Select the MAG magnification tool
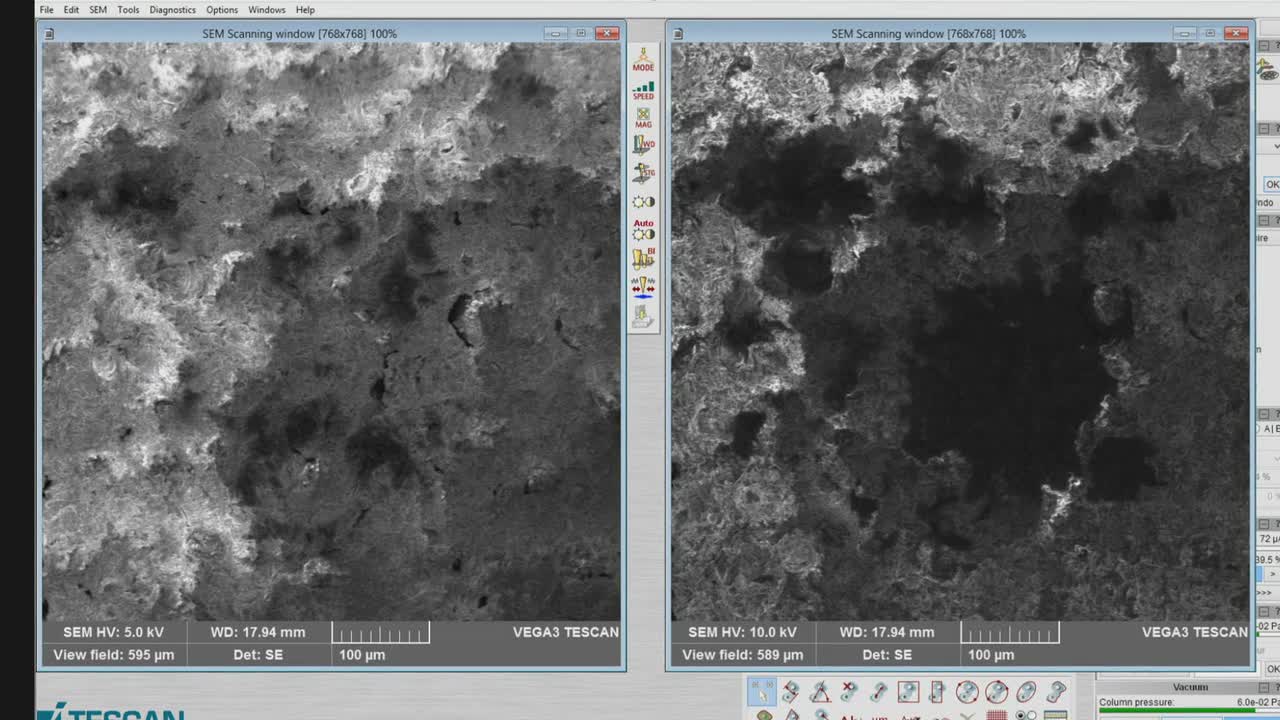1280x720 pixels. pyautogui.click(x=643, y=118)
